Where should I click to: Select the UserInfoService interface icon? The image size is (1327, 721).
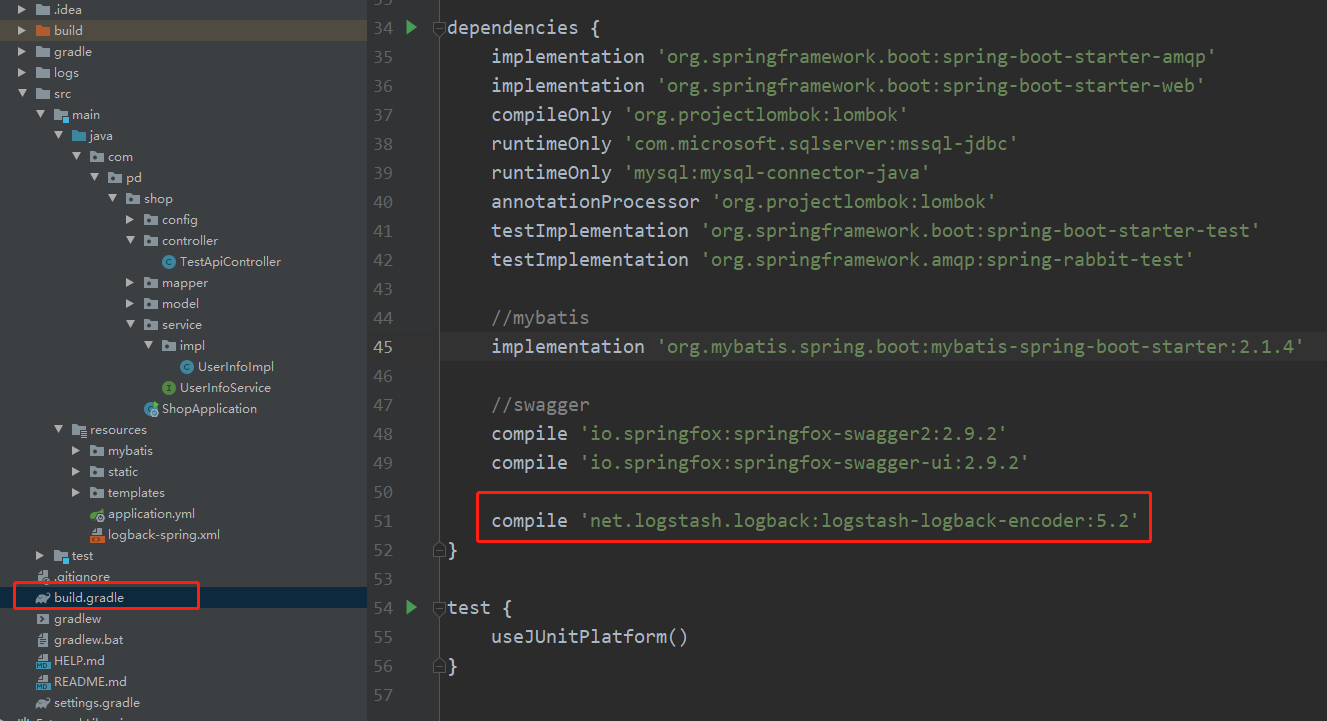(x=169, y=387)
